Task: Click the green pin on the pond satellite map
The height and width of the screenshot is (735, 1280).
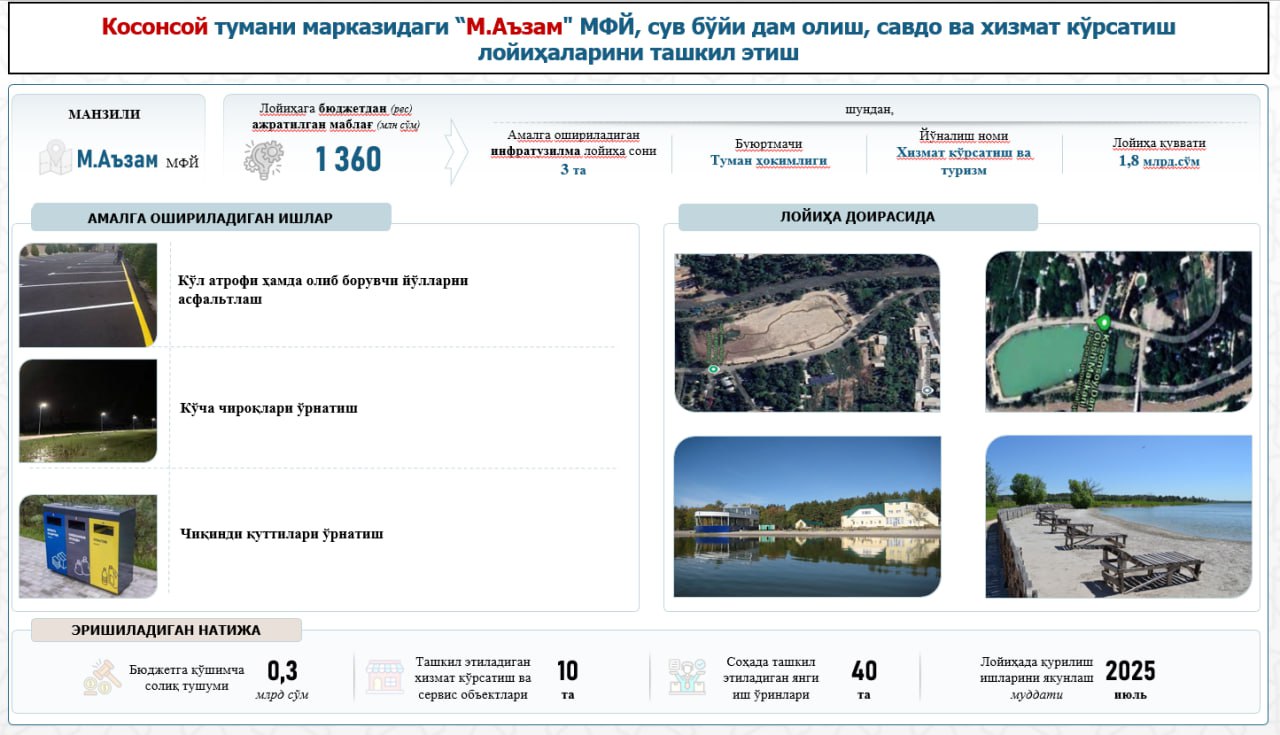Action: coord(1103,323)
